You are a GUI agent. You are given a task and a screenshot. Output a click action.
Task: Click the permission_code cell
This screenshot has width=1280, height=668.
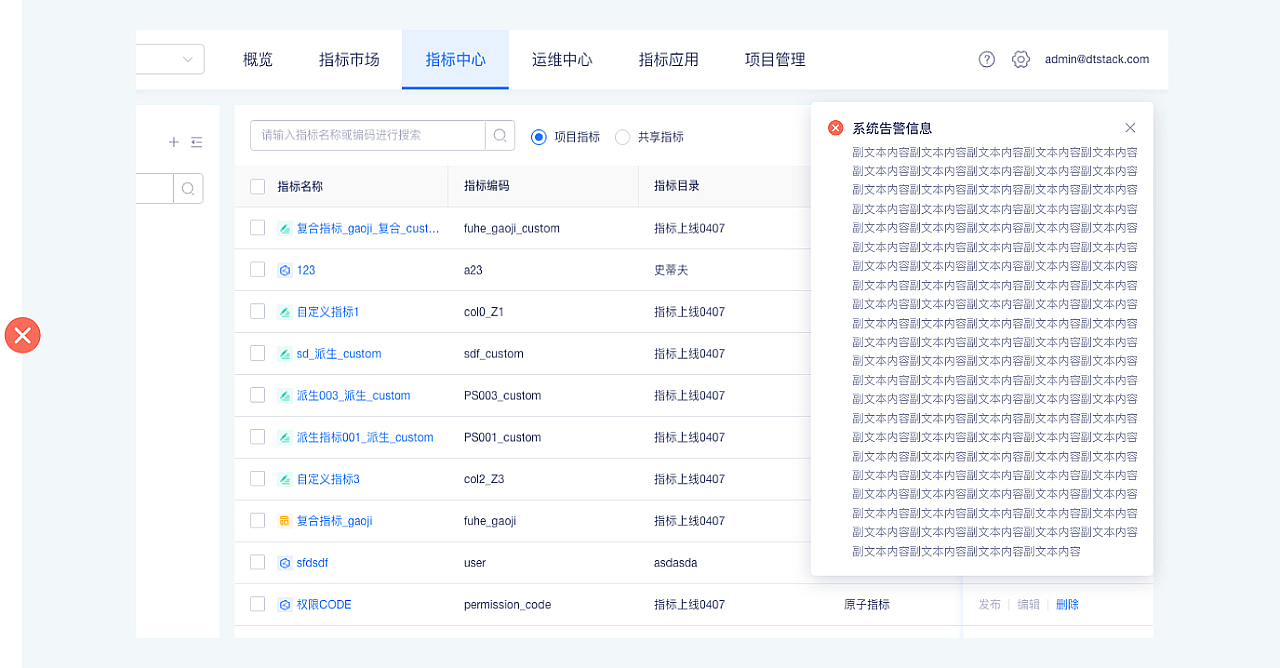point(507,605)
